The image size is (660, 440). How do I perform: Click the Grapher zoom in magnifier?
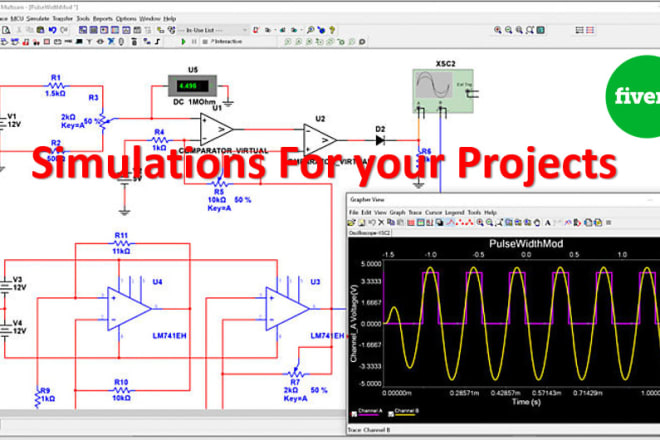coord(480,222)
